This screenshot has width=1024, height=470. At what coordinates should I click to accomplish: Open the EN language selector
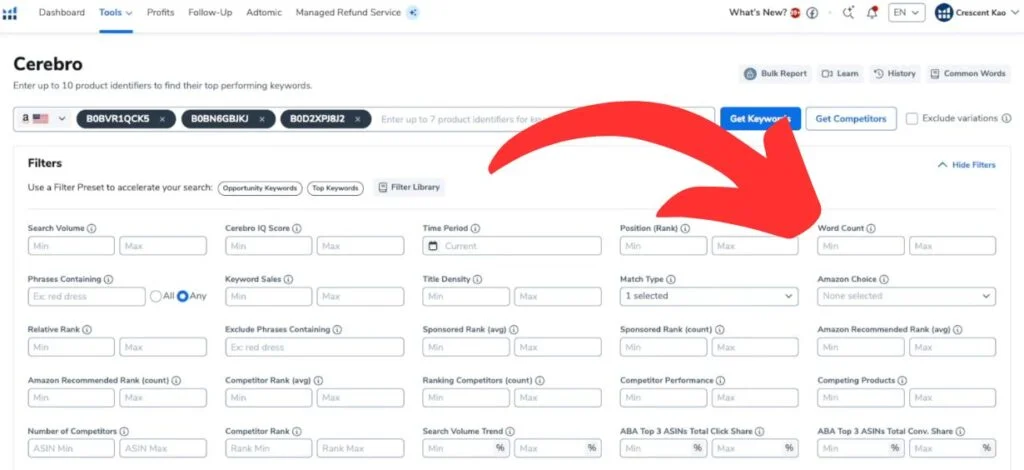906,13
